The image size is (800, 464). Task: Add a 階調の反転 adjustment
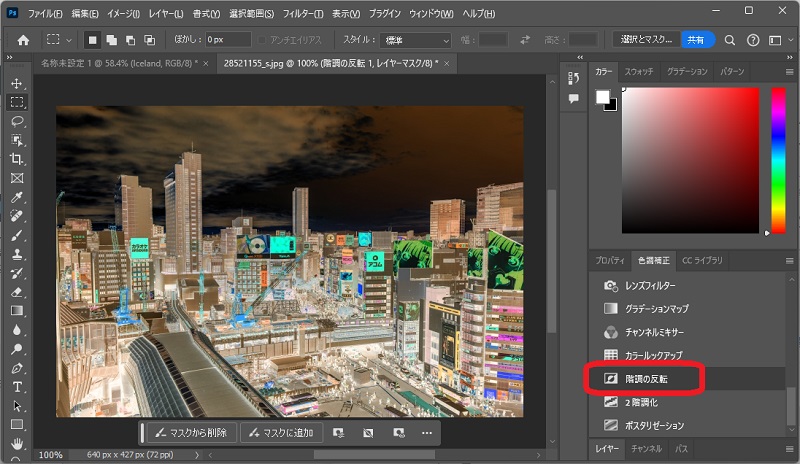[x=687, y=379]
